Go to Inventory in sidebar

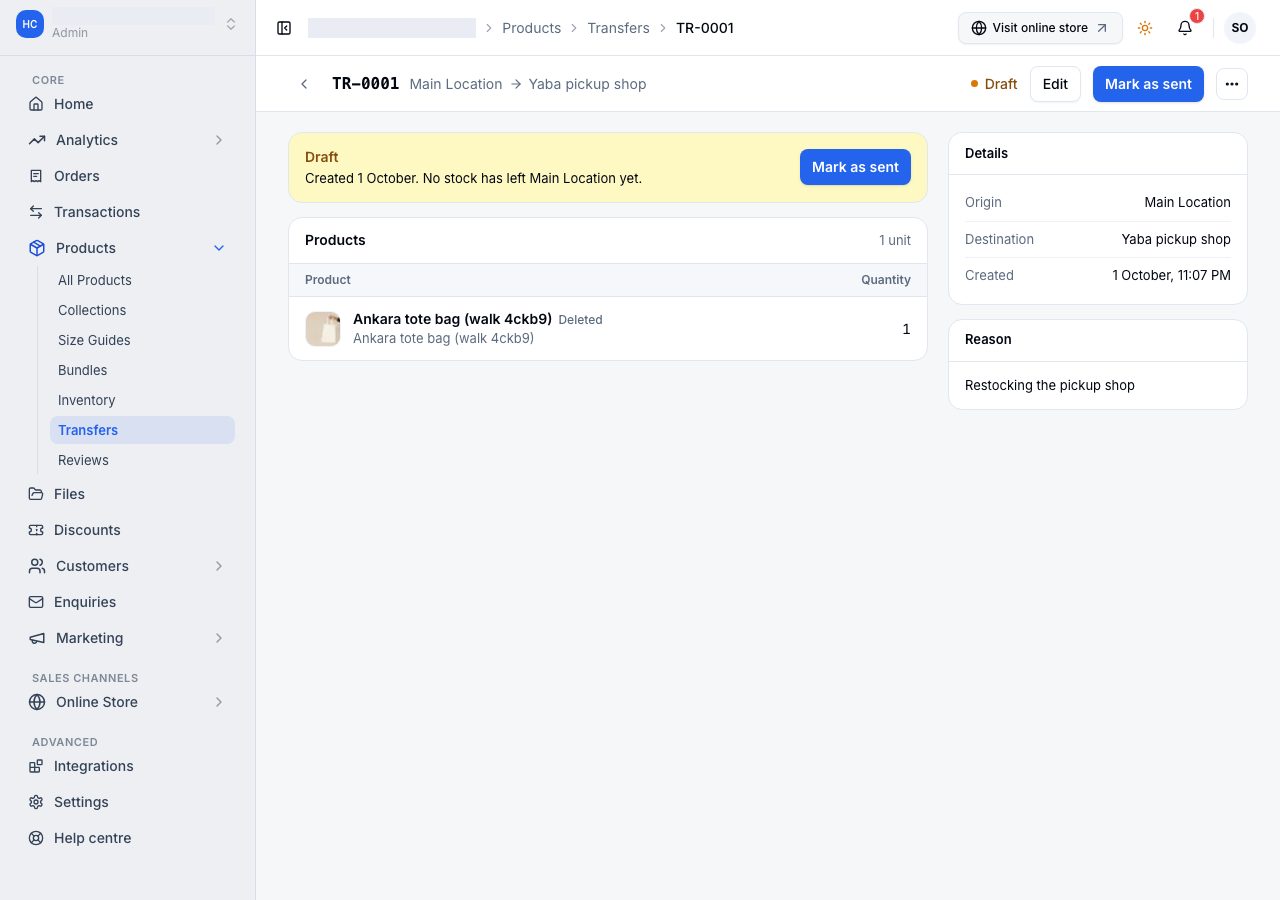tap(142, 400)
